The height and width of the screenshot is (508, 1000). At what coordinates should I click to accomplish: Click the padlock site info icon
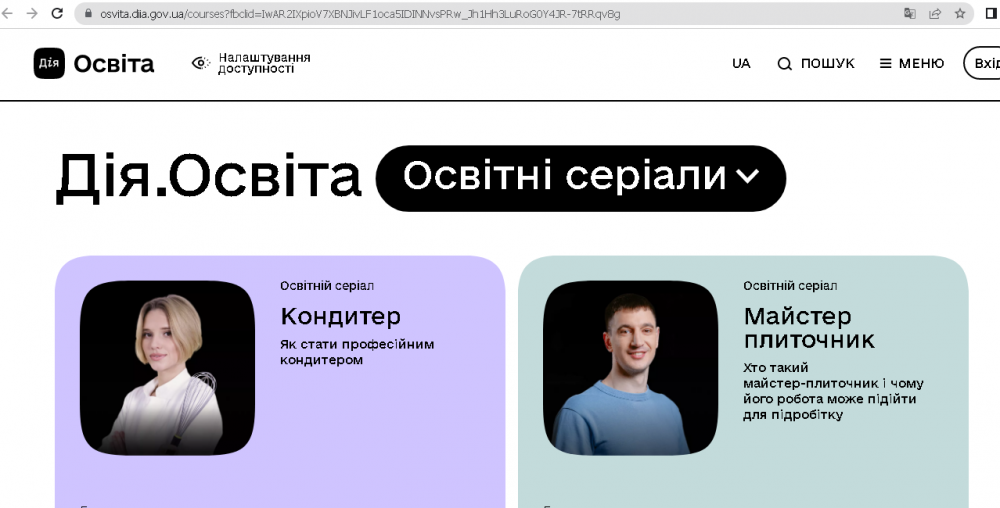tap(87, 14)
